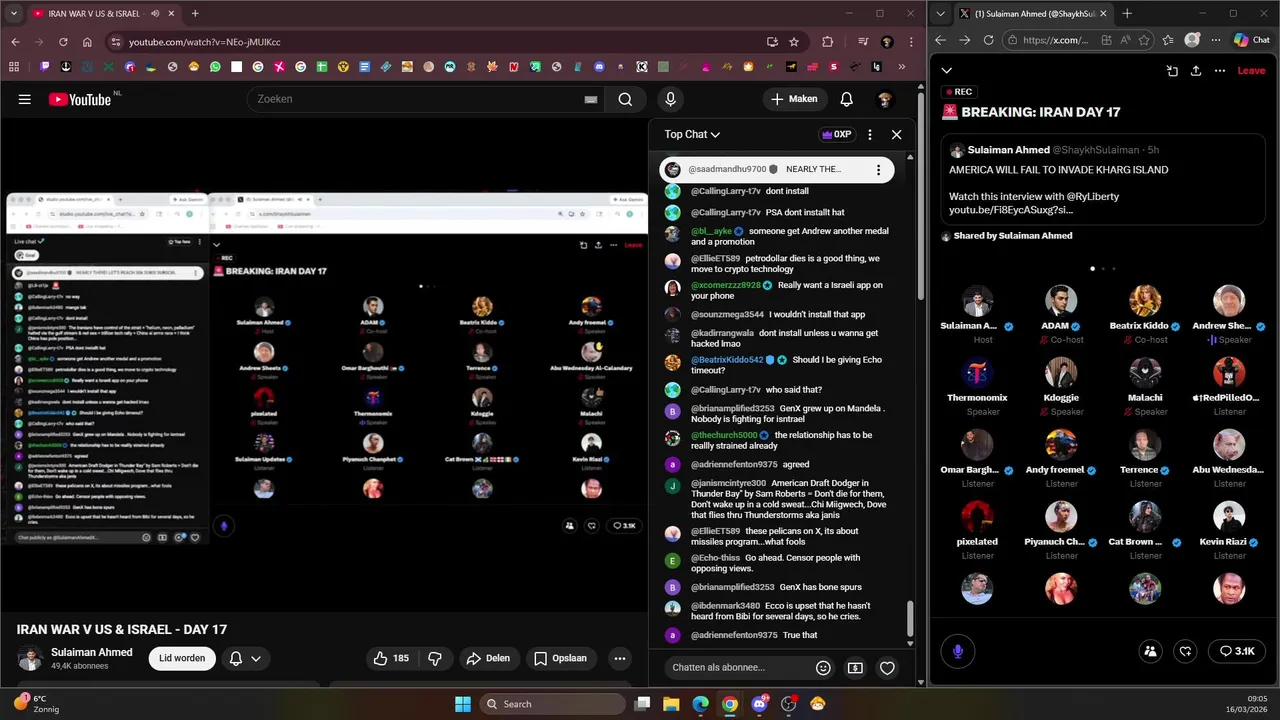Open Chrome apps grid shortcut
Viewport: 1280px width, 720px height.
[x=14, y=67]
